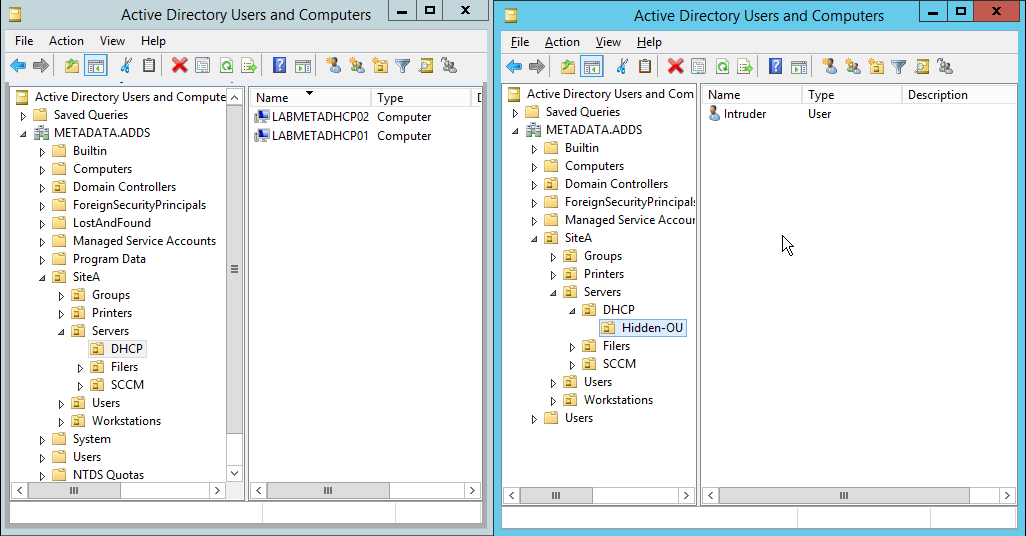Select Domain Controllers in the left window tree
This screenshot has width=1026, height=536.
[124, 187]
